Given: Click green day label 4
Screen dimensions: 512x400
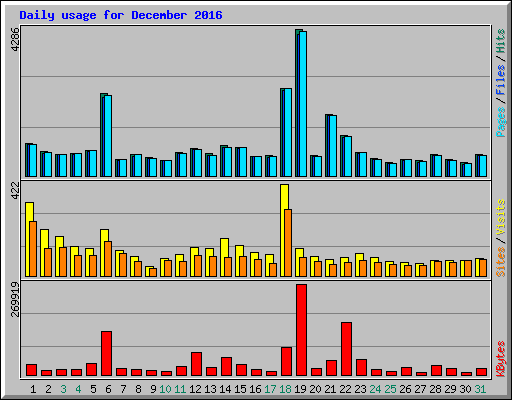Looking at the screenshot, I should coord(78,389).
